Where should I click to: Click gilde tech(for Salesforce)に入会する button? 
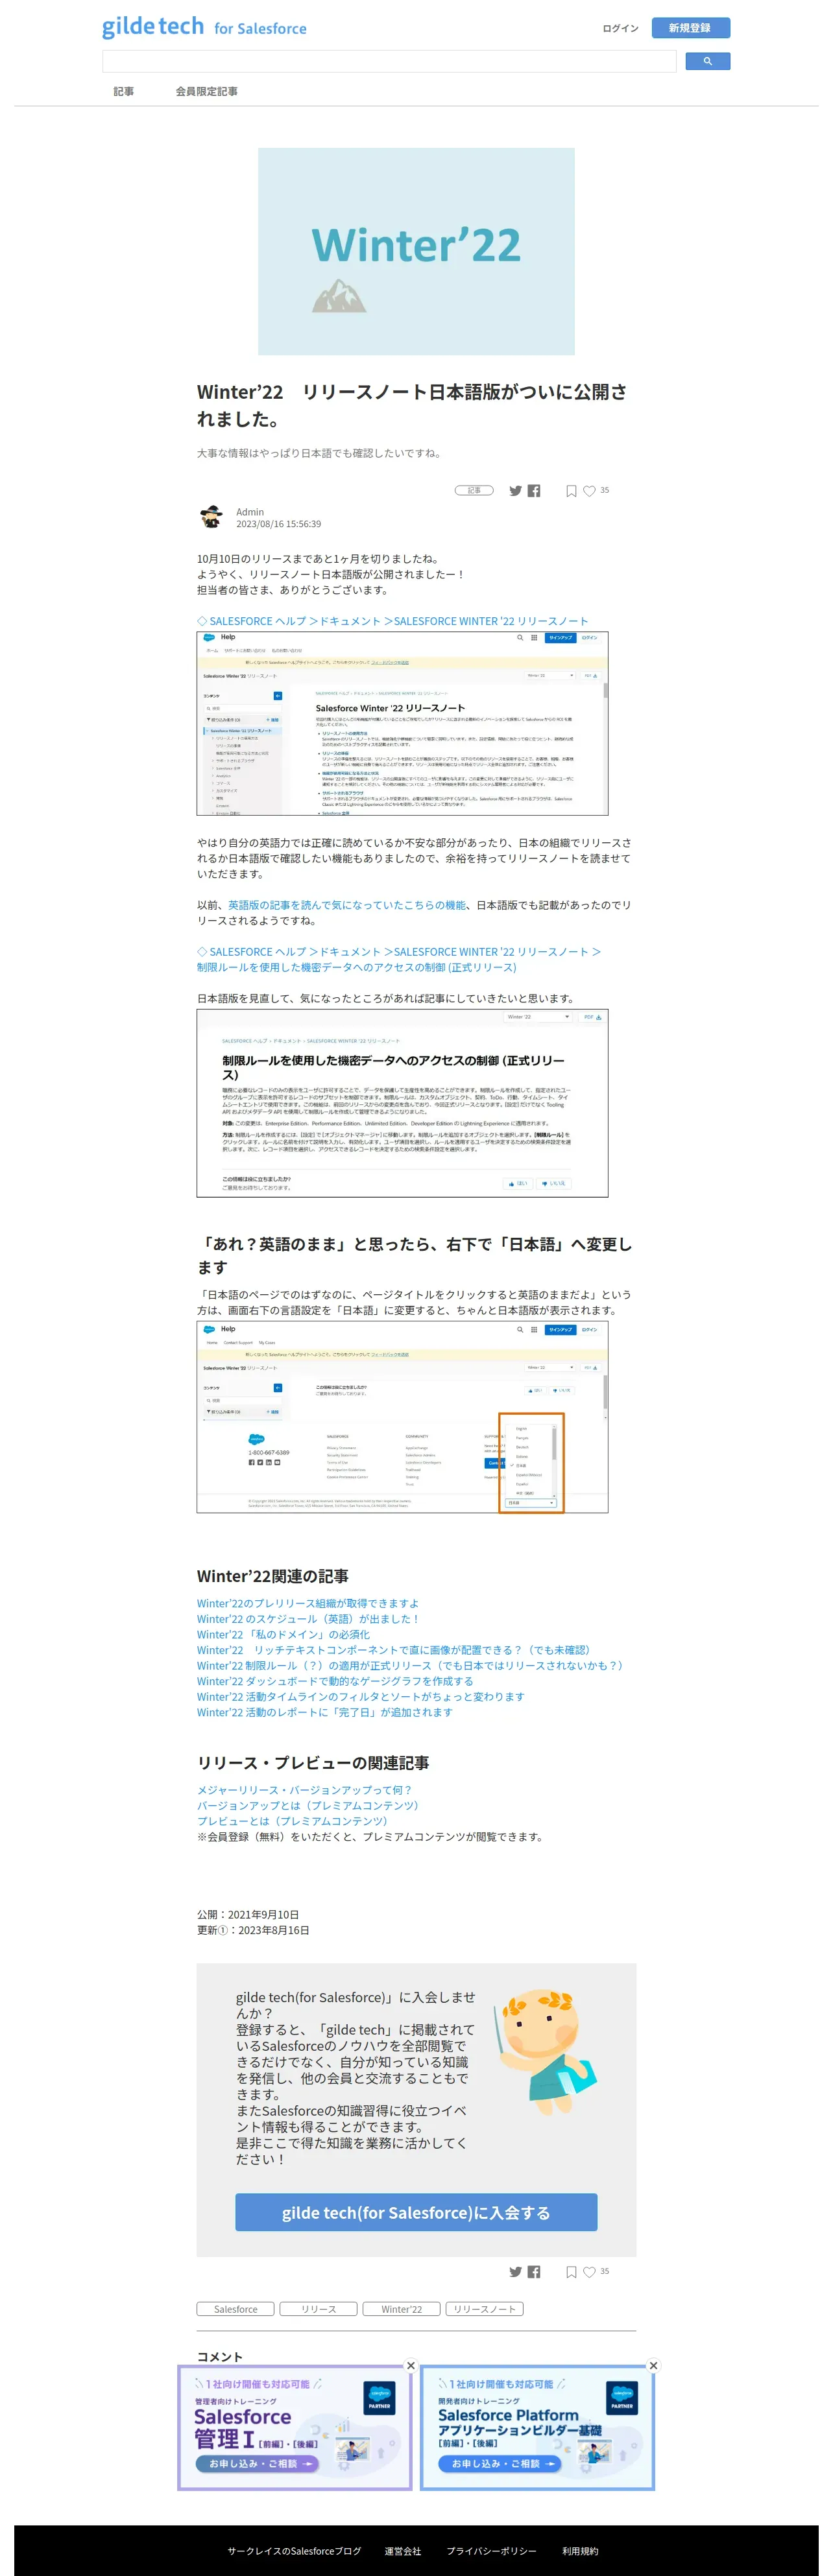point(416,2213)
